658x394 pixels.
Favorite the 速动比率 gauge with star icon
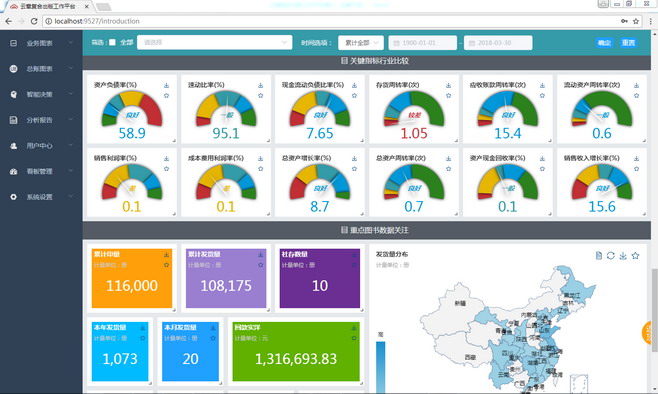[x=261, y=96]
